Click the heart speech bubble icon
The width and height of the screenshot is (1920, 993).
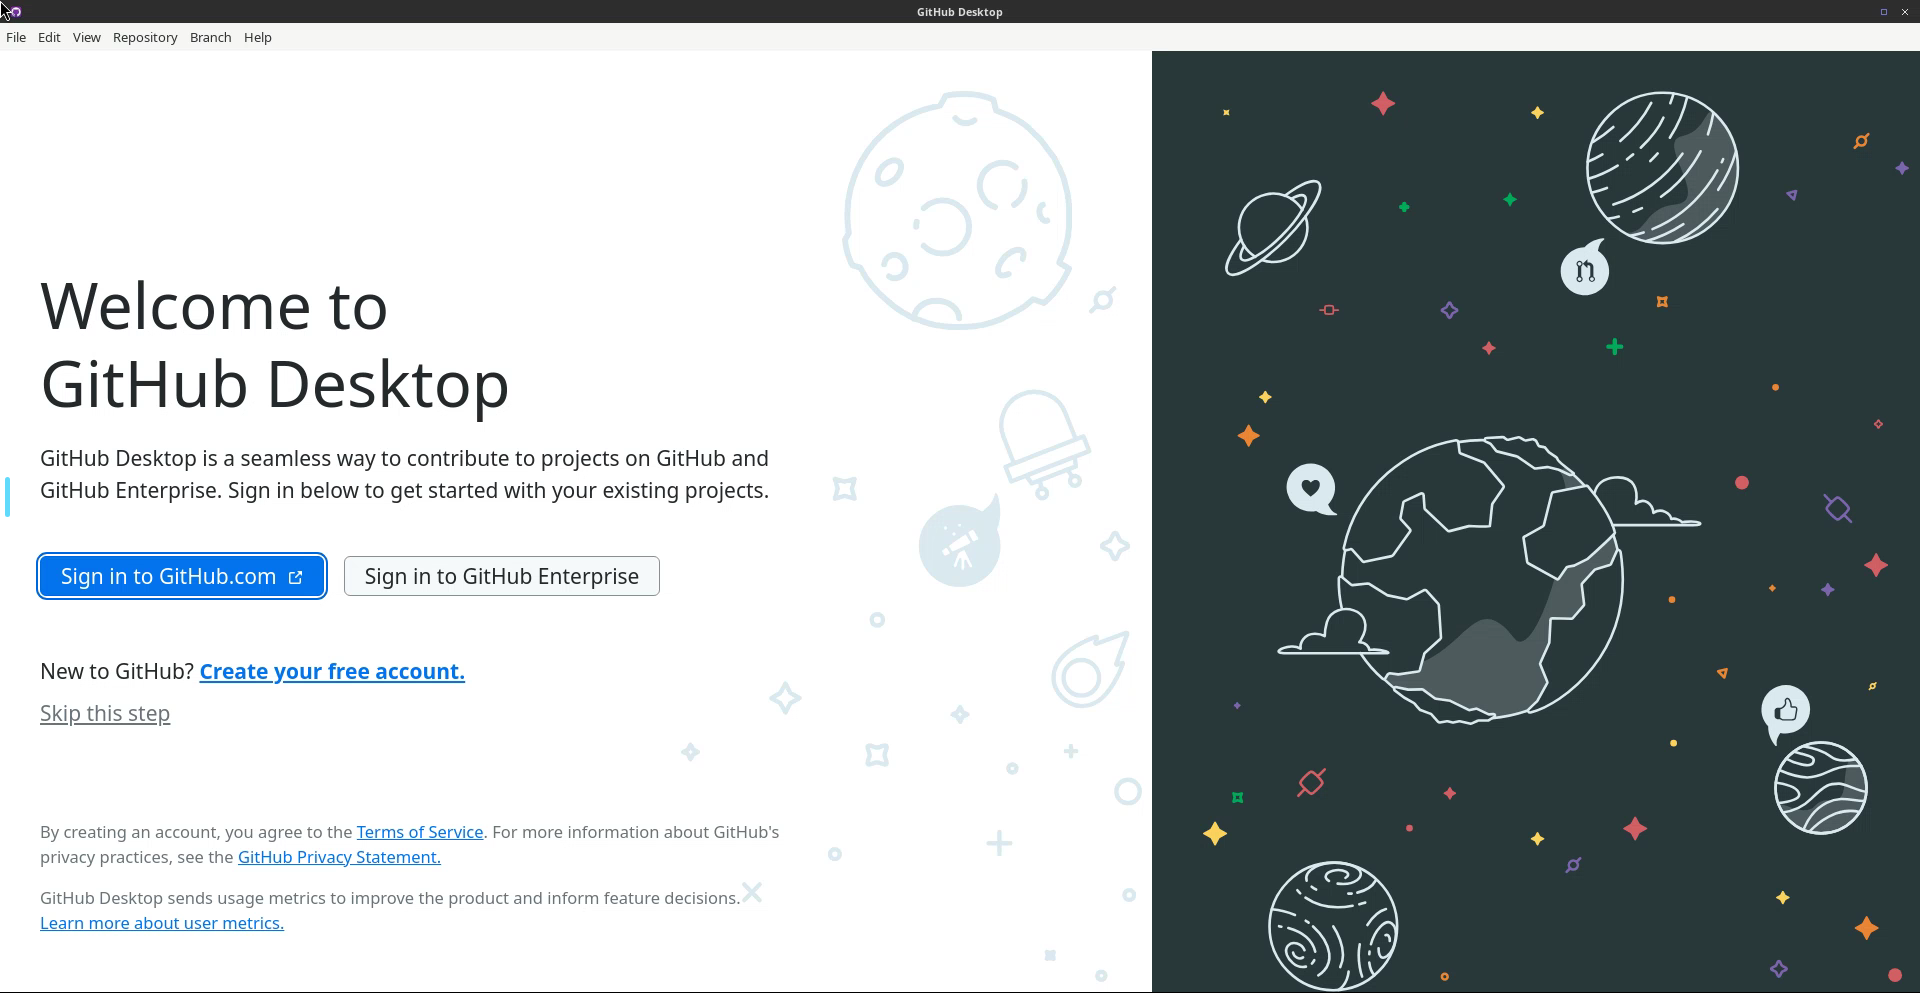click(x=1310, y=488)
